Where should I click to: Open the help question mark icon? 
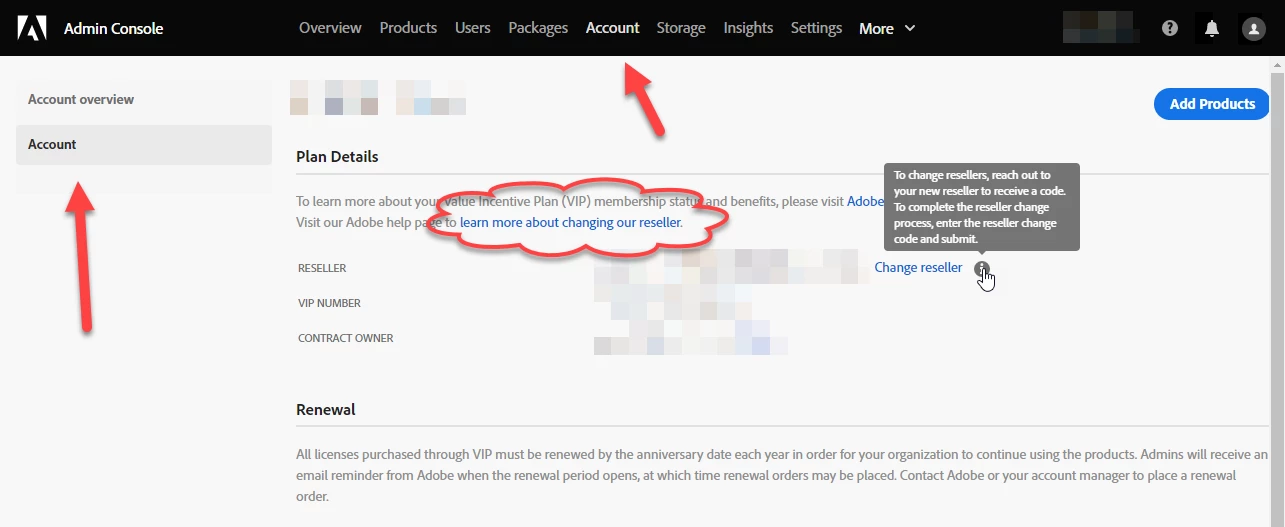click(1170, 28)
